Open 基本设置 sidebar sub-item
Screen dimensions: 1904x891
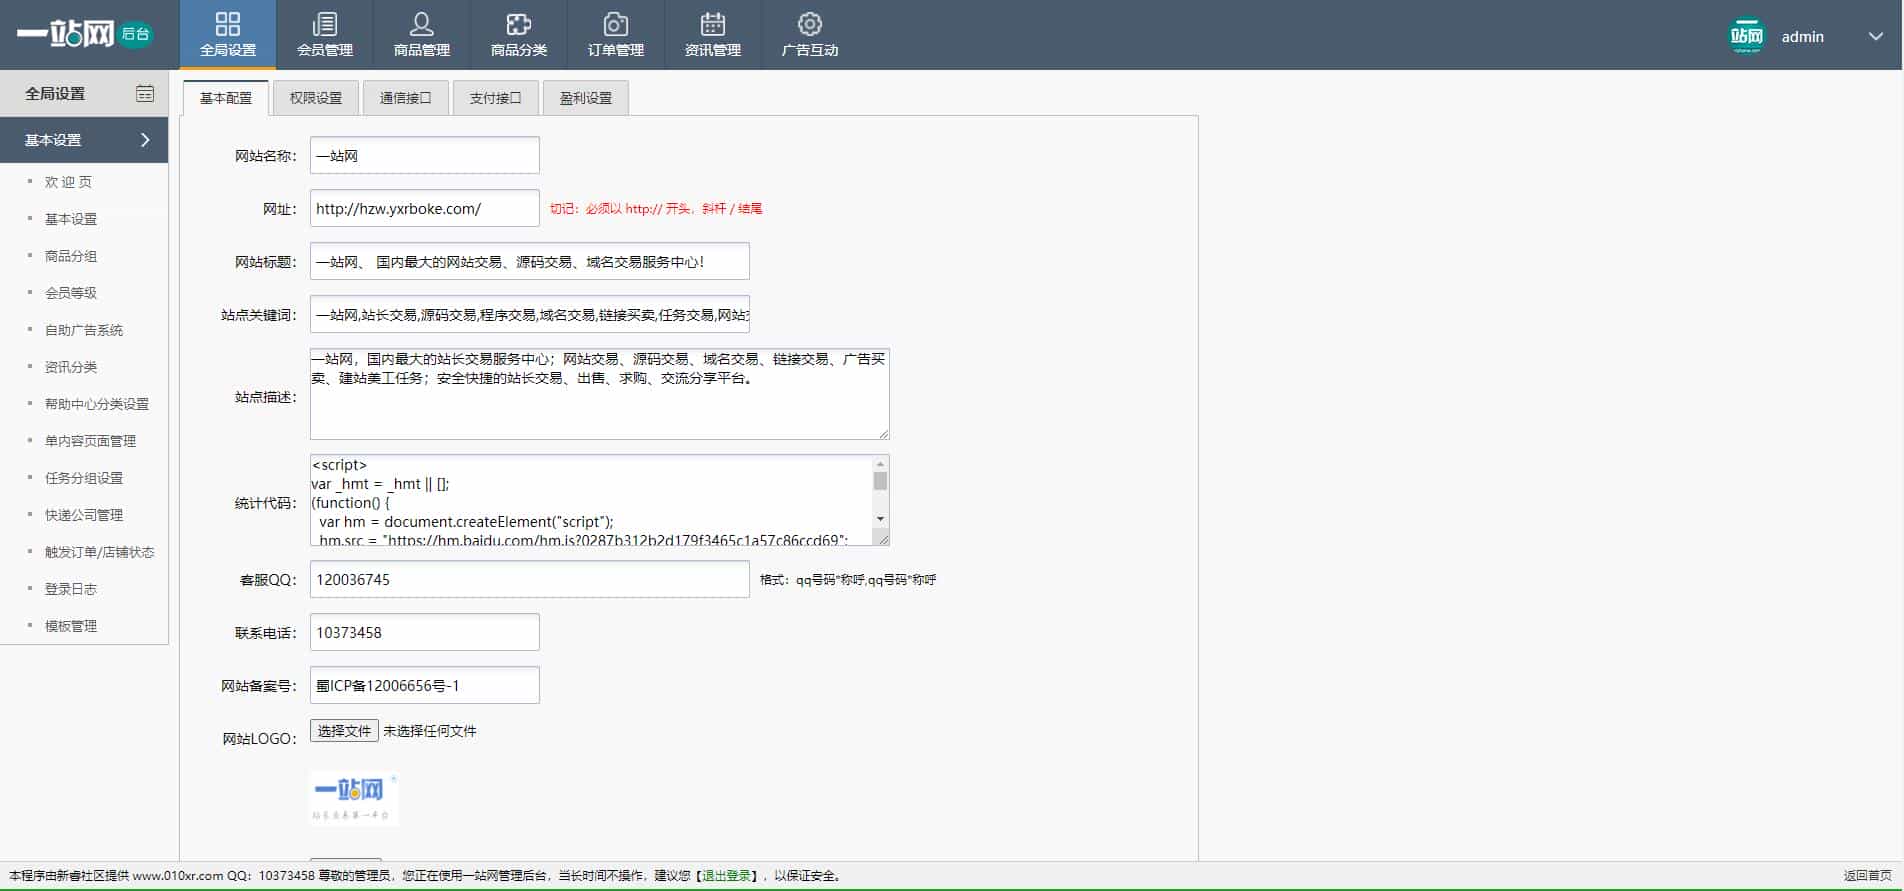[71, 219]
